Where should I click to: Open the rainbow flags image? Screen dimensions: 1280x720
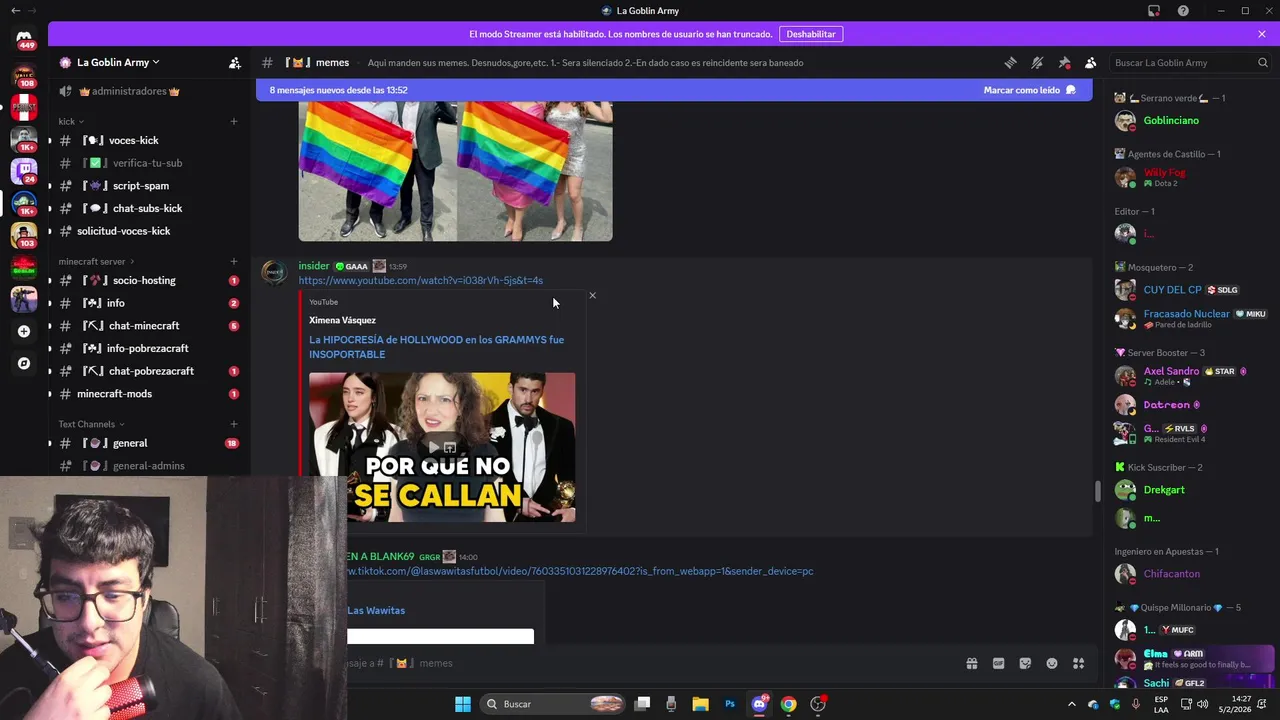[455, 170]
